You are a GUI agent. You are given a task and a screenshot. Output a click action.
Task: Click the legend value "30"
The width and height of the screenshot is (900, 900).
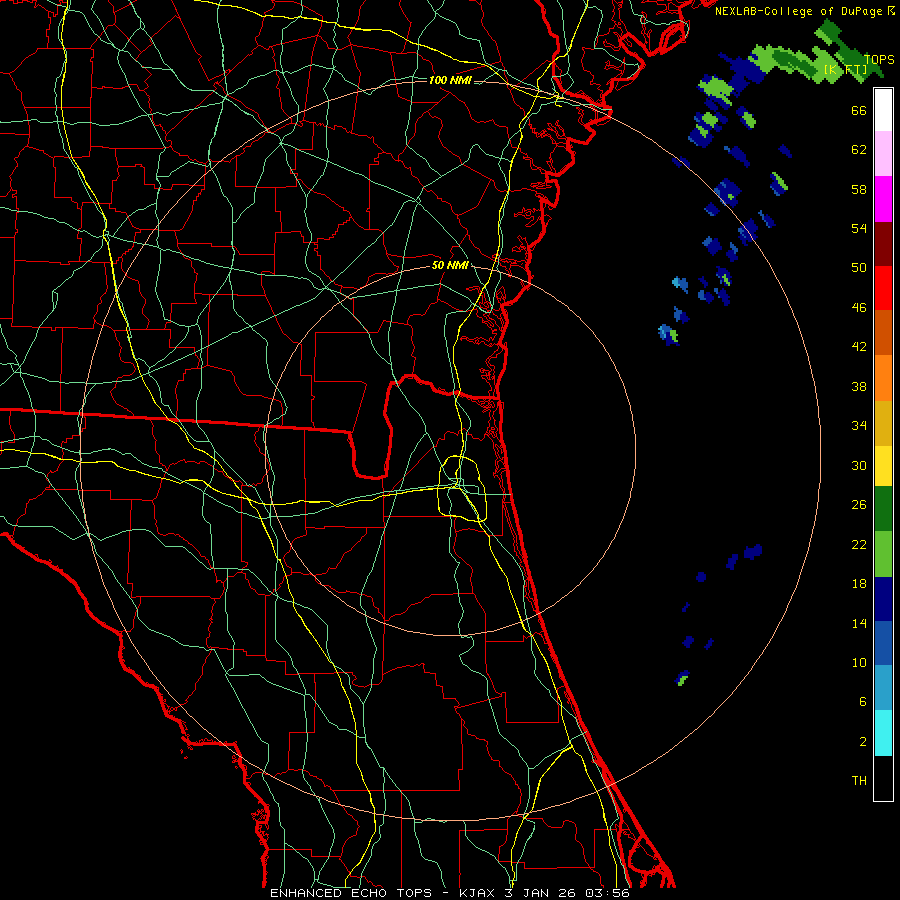click(x=859, y=465)
